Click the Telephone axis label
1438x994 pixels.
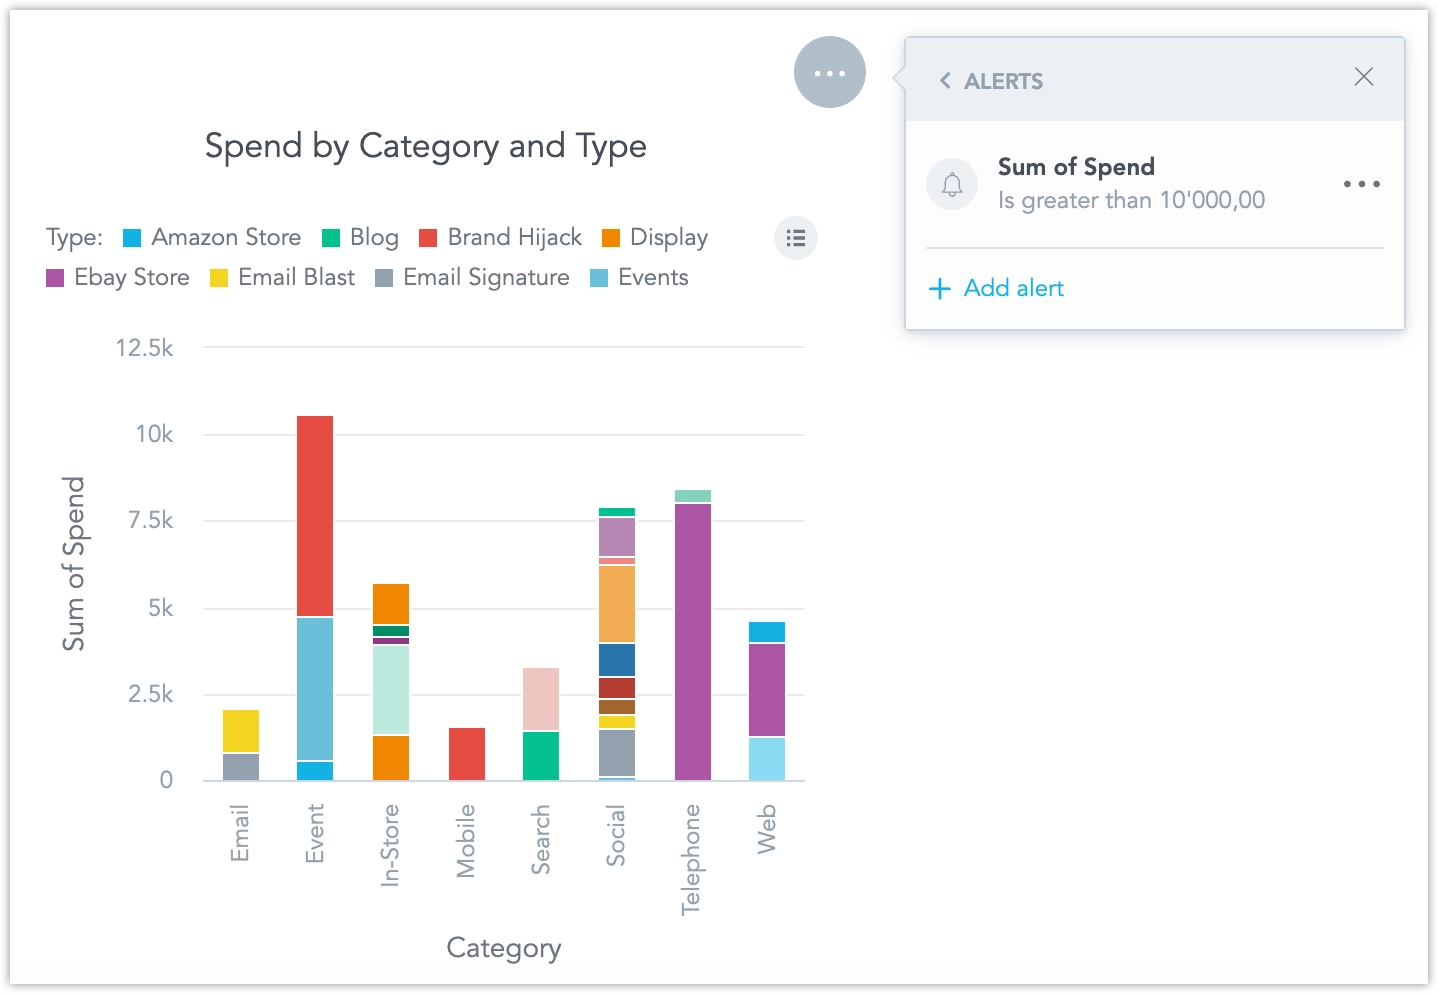(691, 860)
